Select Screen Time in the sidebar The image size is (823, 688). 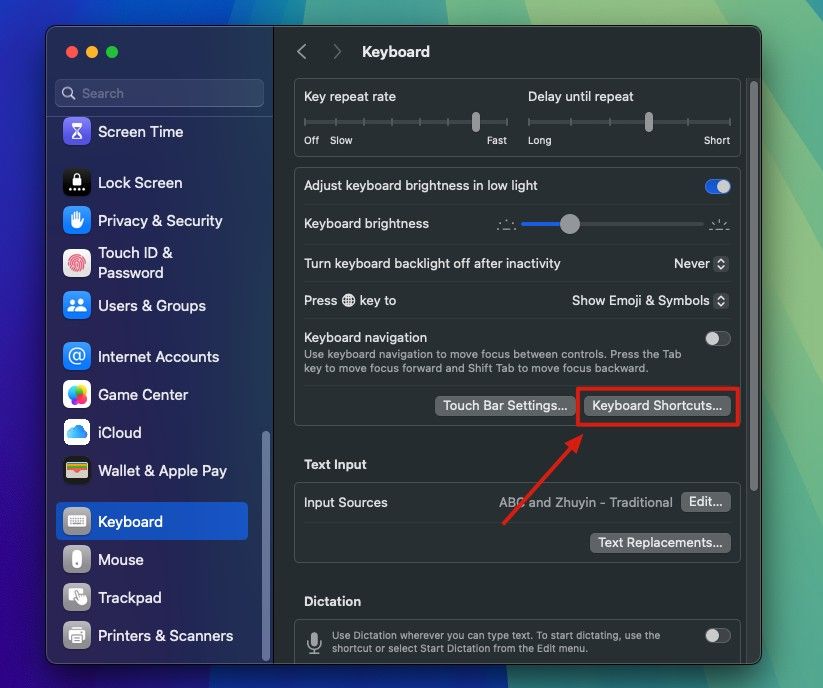click(x=152, y=131)
